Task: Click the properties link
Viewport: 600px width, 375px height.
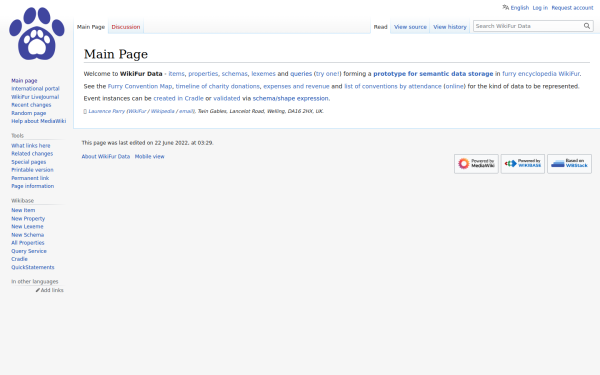Action: point(203,74)
